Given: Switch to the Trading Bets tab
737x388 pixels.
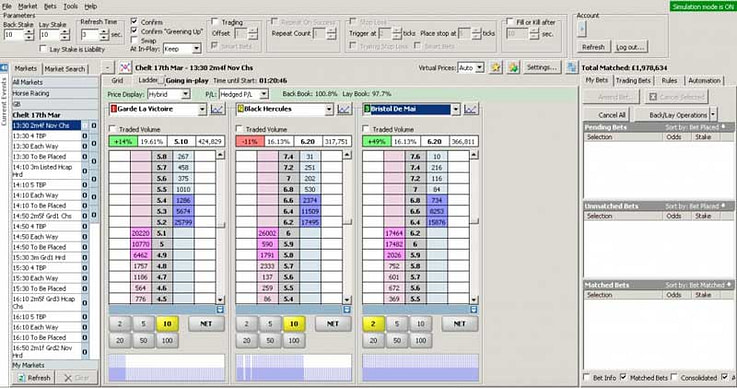Looking at the screenshot, I should 633,80.
